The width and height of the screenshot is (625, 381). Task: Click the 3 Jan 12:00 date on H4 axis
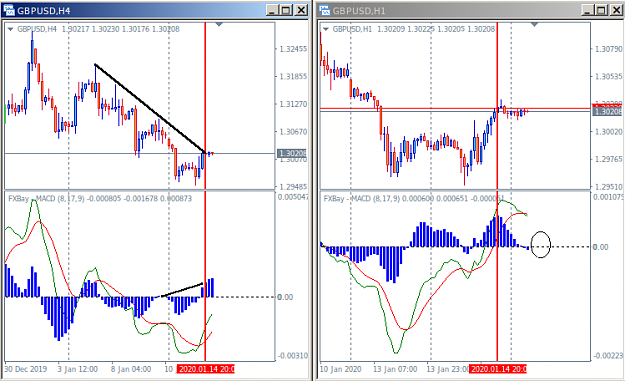coord(78,369)
